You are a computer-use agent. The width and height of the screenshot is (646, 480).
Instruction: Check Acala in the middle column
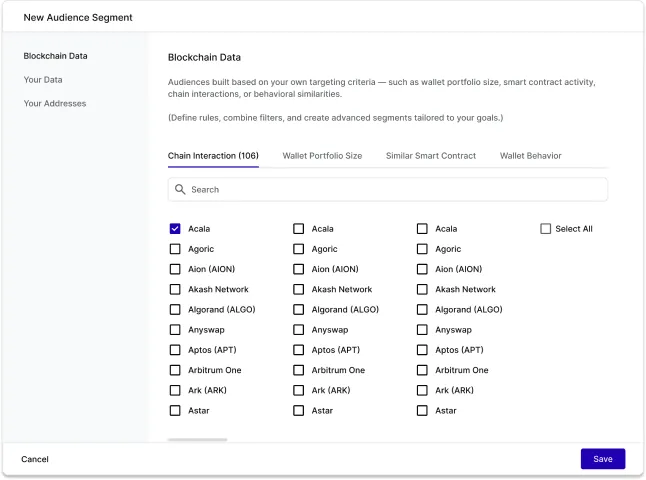(299, 229)
